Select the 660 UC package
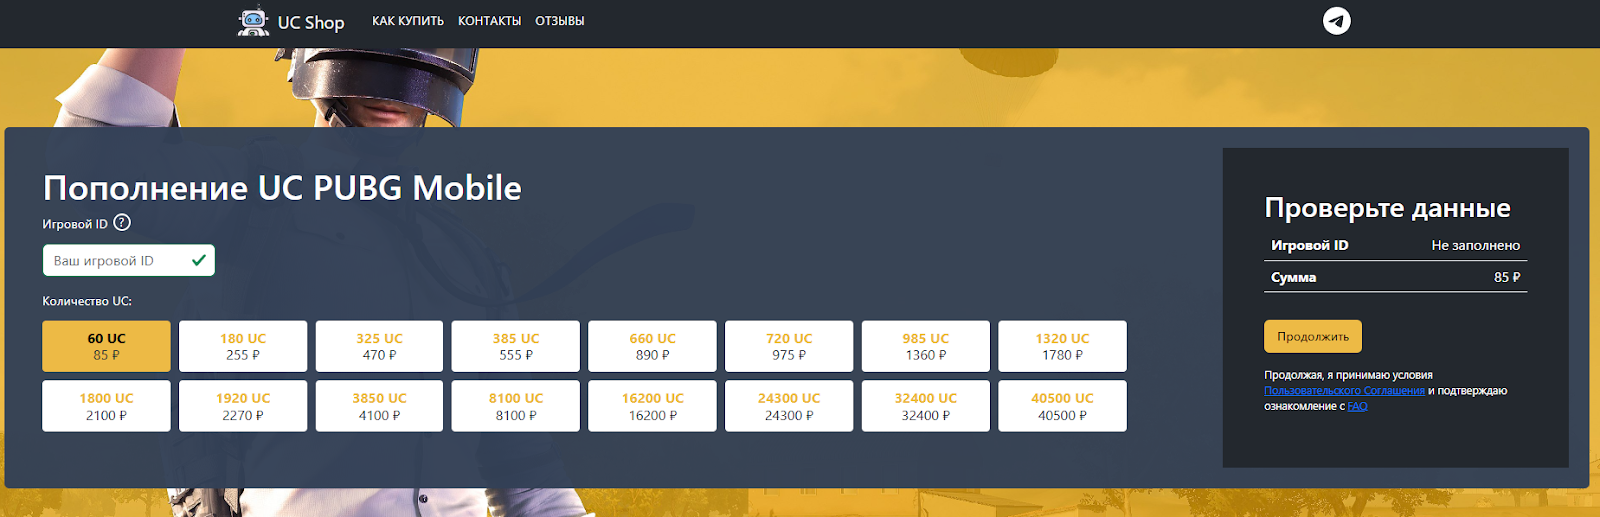Screen dimensions: 1600x517 [652, 346]
